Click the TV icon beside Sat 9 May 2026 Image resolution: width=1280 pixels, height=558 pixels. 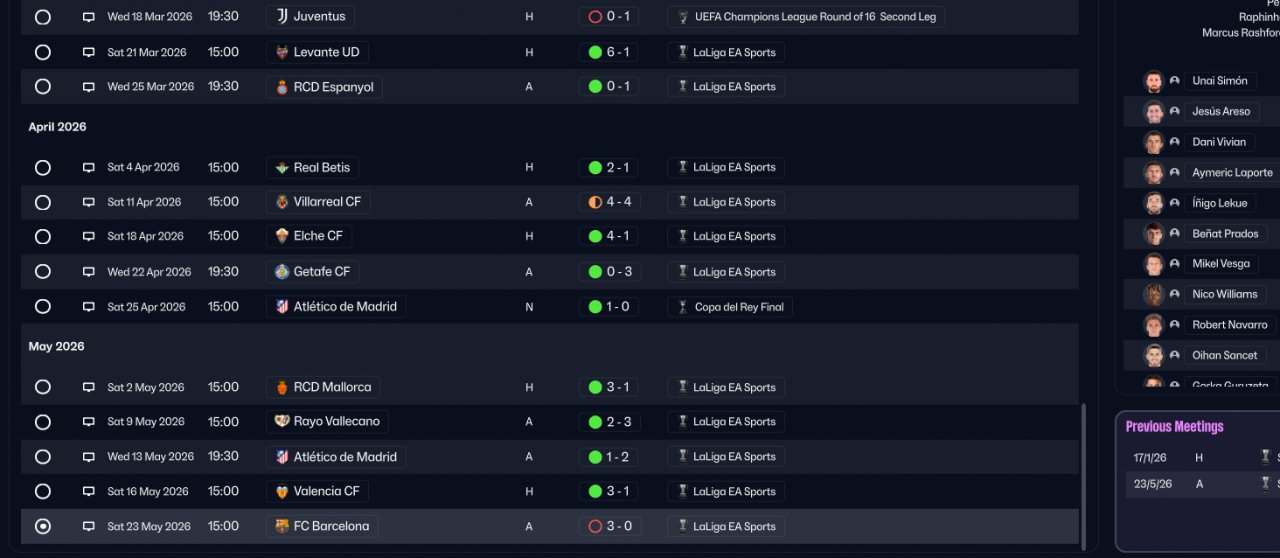click(89, 422)
